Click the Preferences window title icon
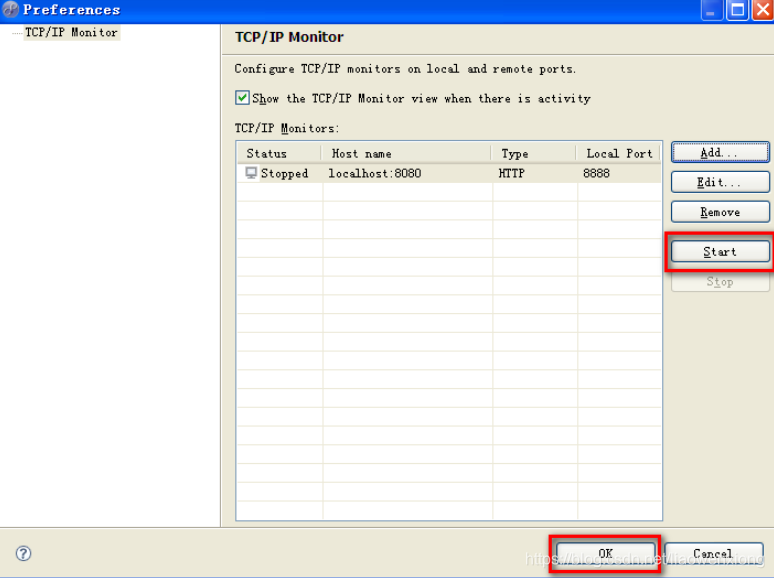 click(10, 9)
